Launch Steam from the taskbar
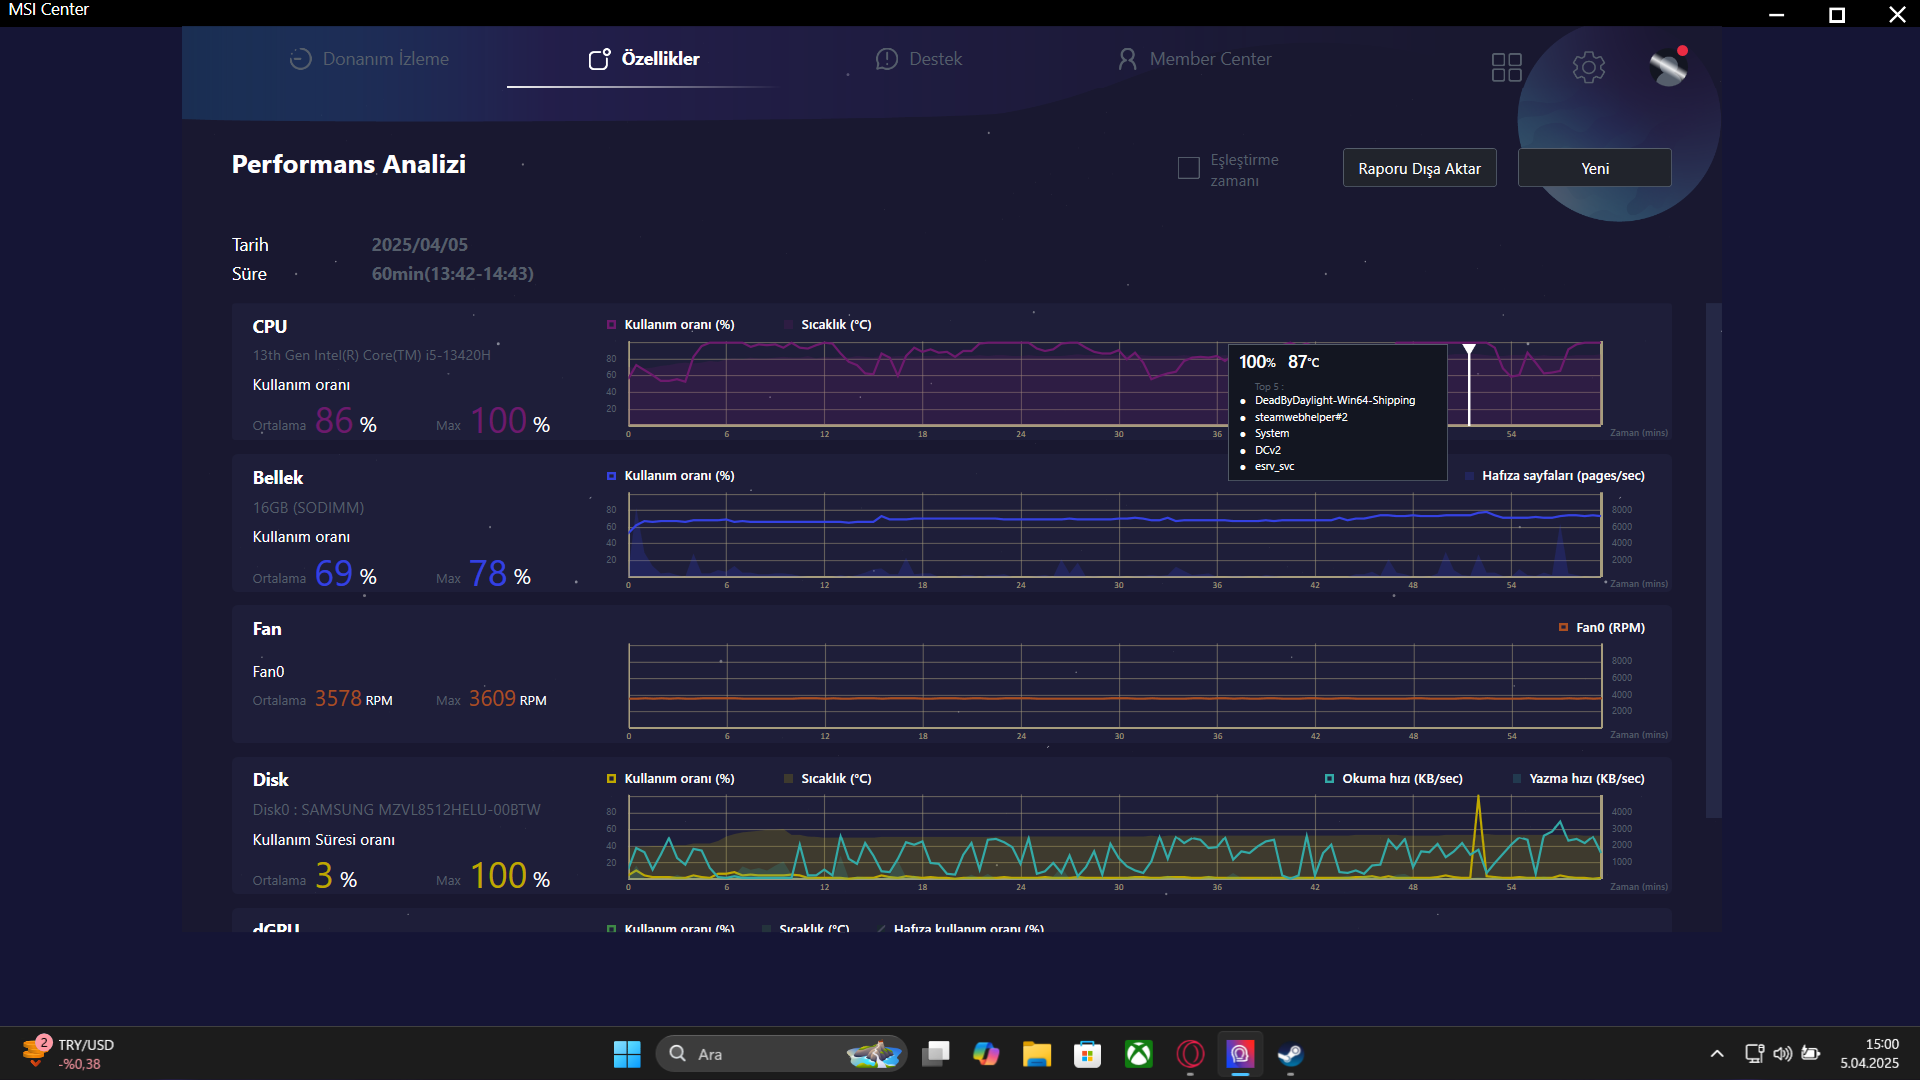The height and width of the screenshot is (1080, 1920). pyautogui.click(x=1290, y=1054)
